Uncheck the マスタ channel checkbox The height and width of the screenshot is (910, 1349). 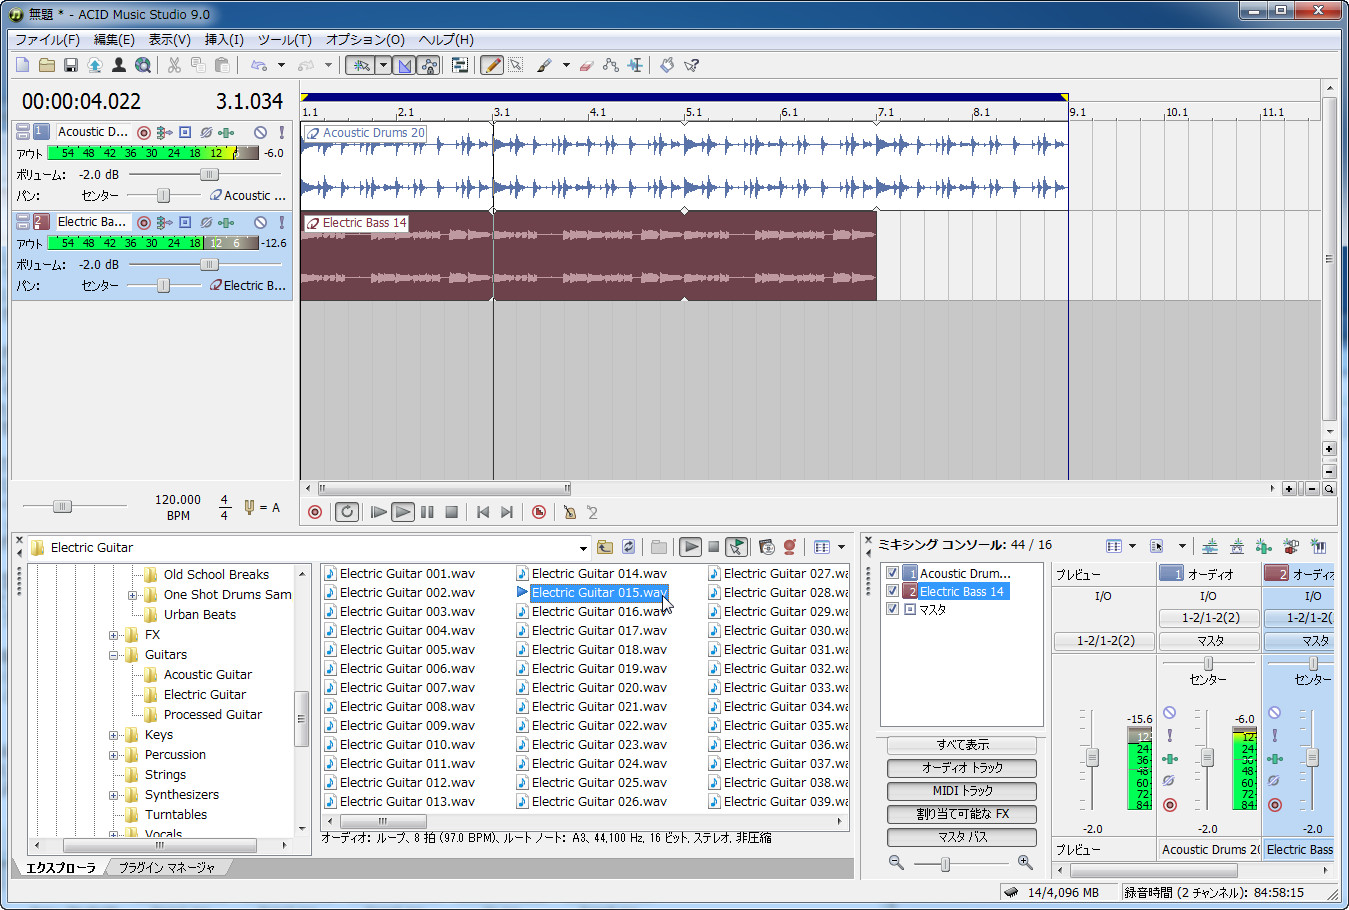point(893,608)
